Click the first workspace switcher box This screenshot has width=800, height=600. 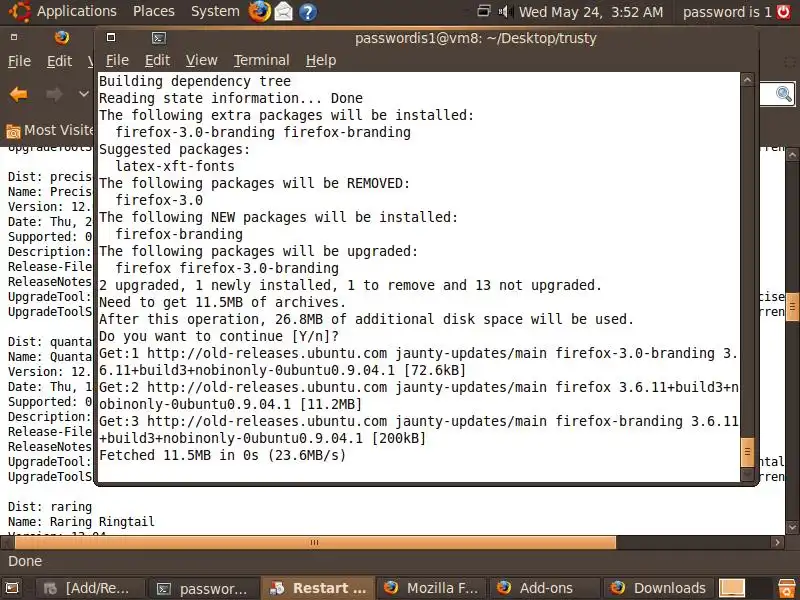(x=732, y=588)
